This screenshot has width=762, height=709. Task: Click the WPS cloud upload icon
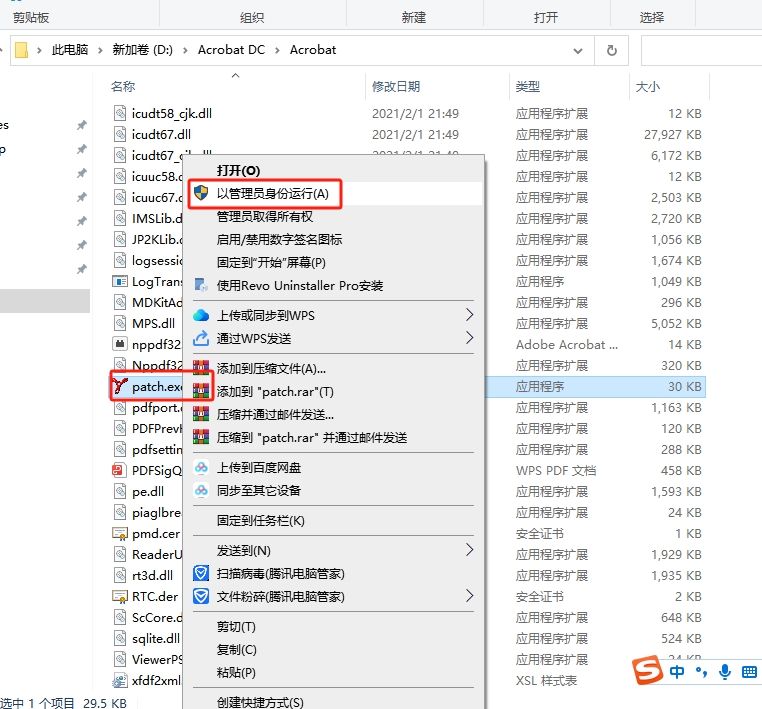tap(201, 315)
